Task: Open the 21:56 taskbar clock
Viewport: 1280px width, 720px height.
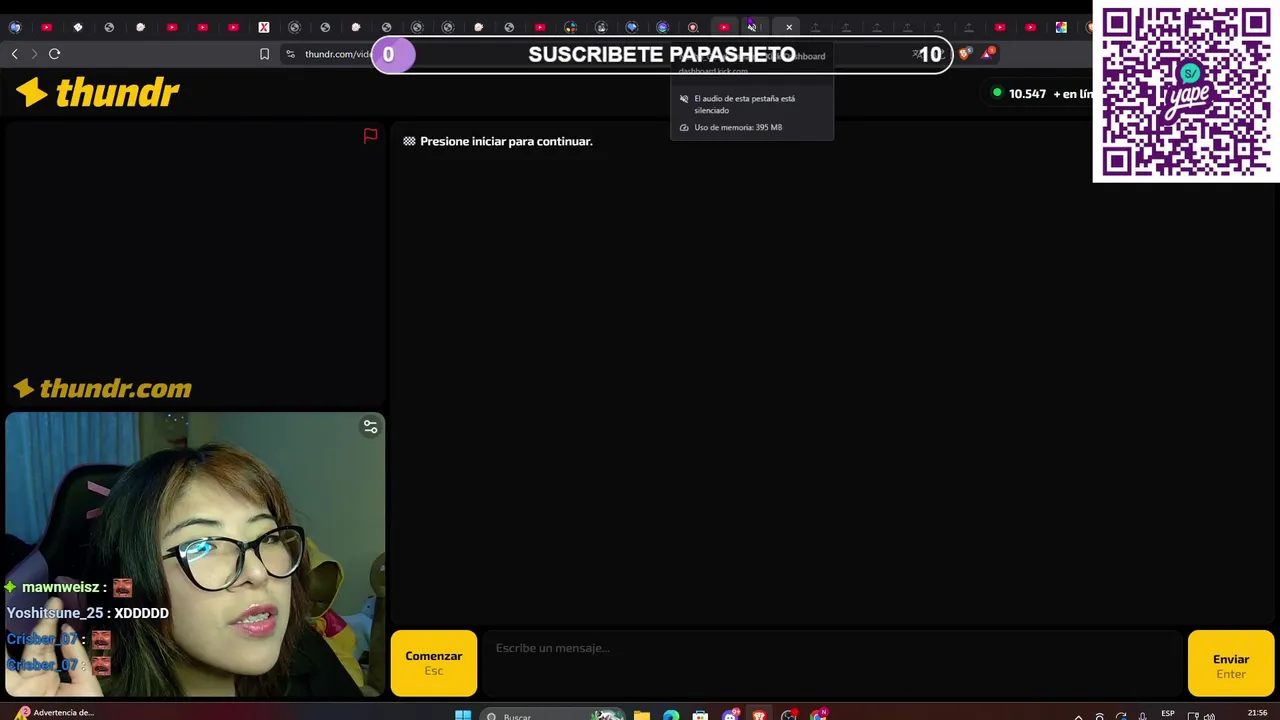Action: click(x=1257, y=713)
